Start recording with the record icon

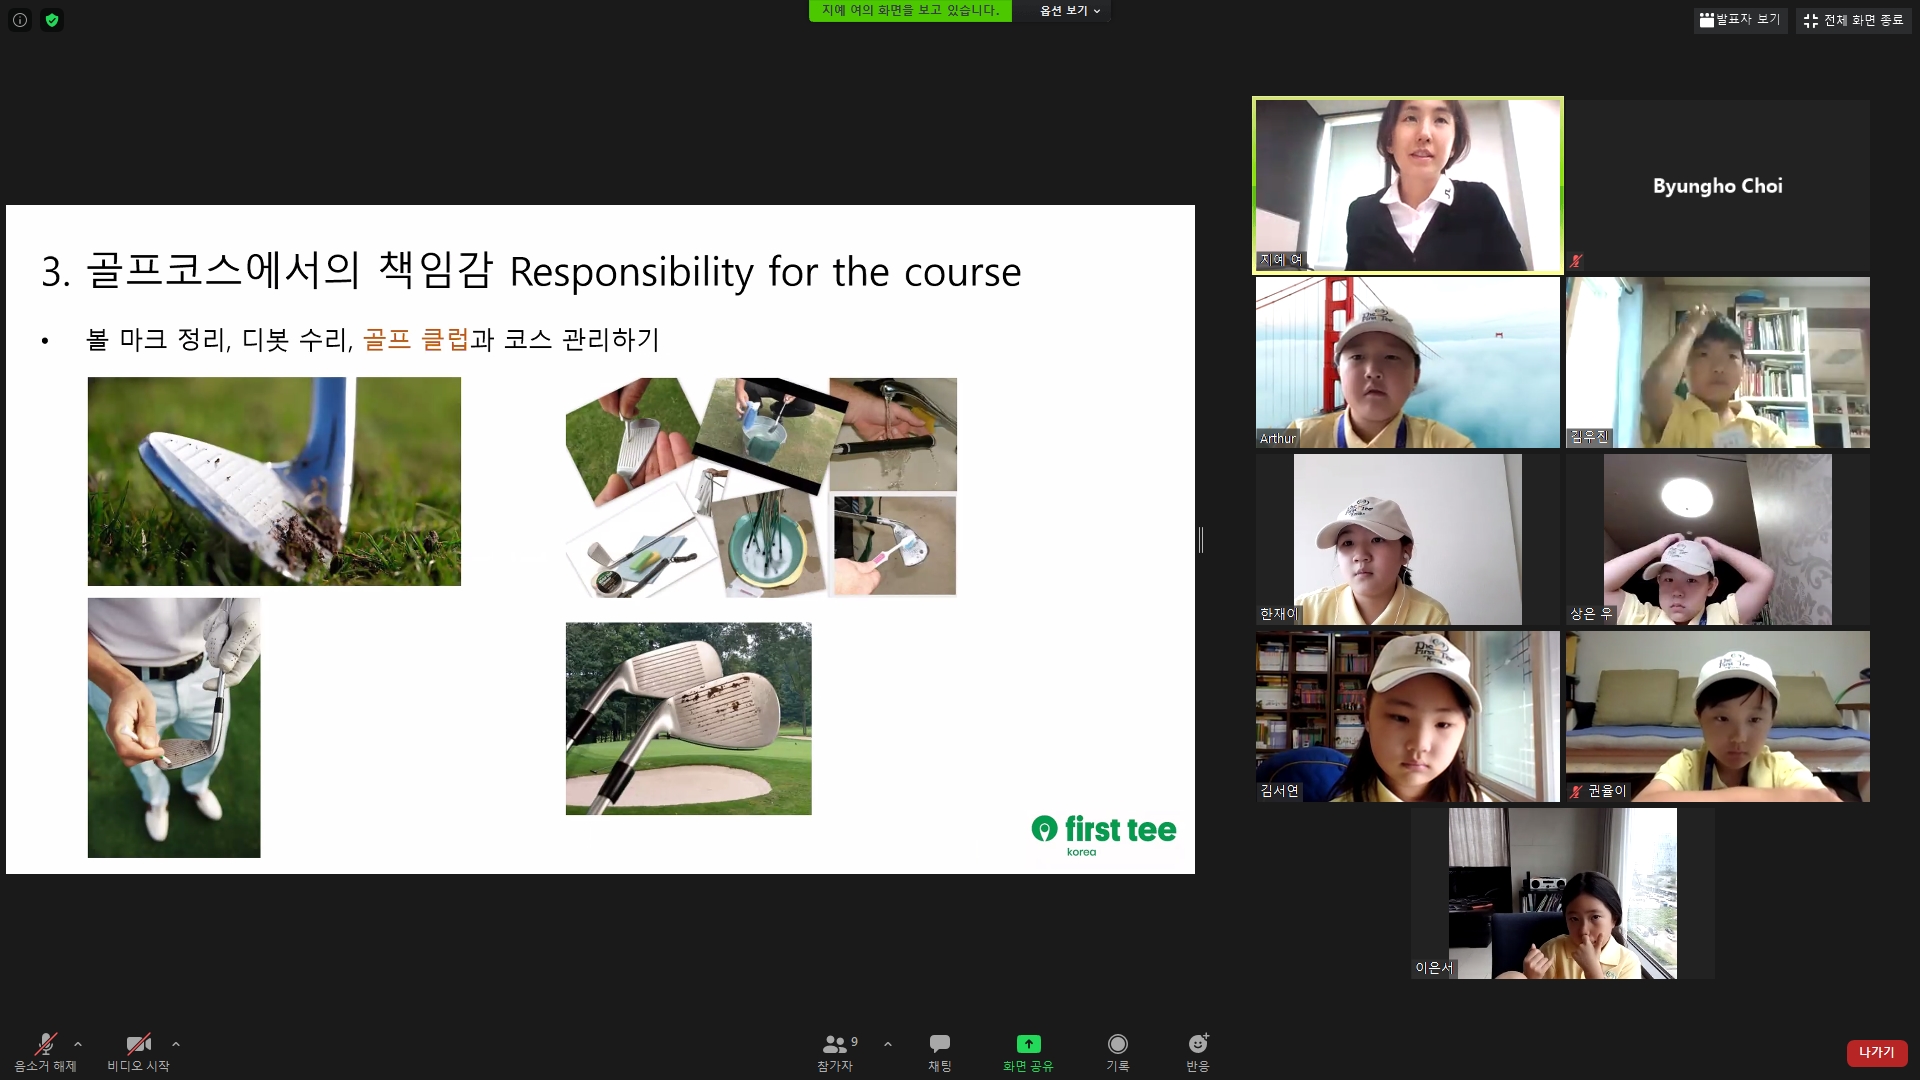point(1117,1044)
